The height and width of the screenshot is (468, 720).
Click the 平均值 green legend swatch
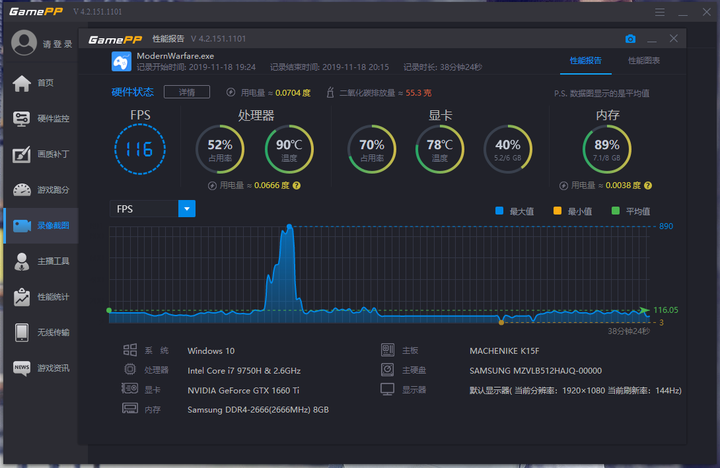click(616, 211)
